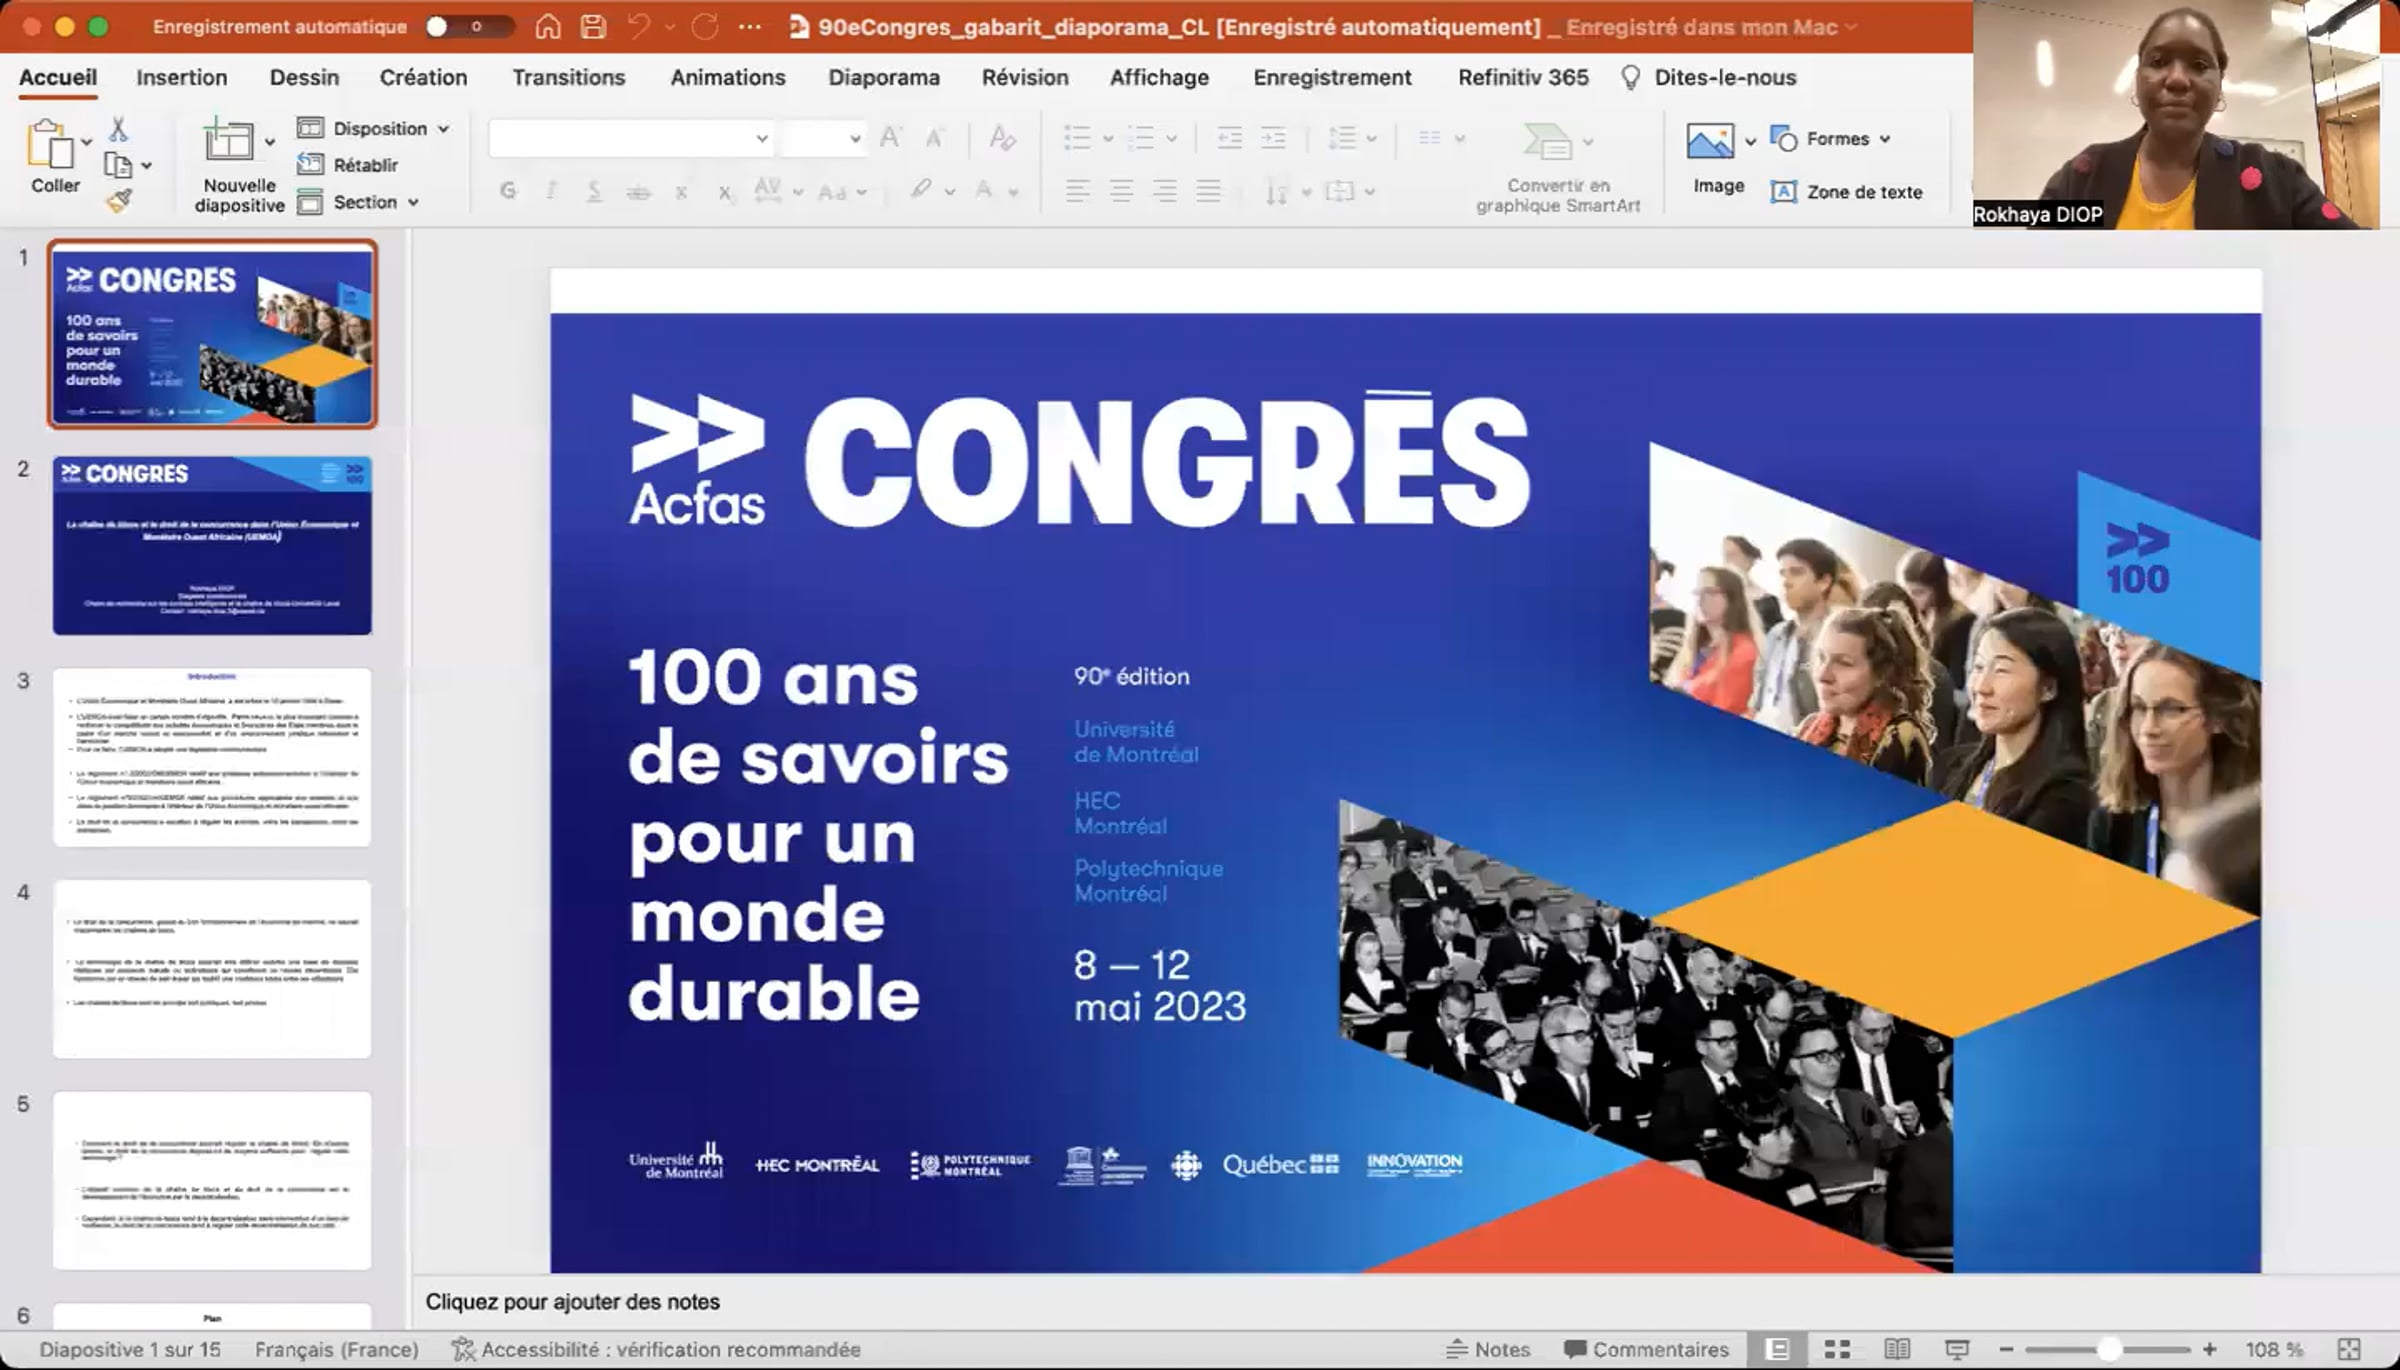Viewport: 2400px width, 1370px height.
Task: Toggle align text left
Action: pos(1077,190)
